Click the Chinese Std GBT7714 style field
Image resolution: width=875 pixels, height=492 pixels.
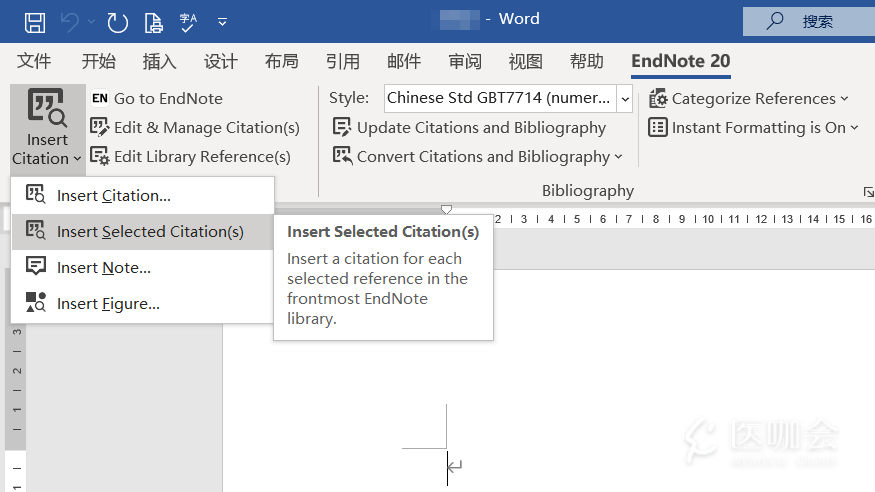500,98
